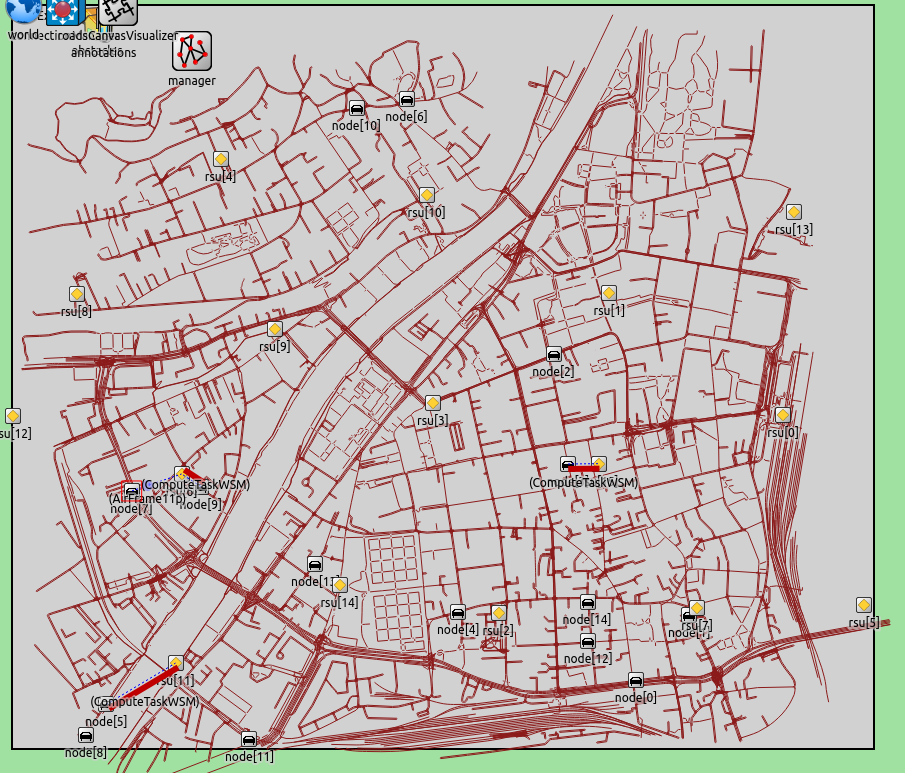Select the rsu[5] roadside unit icon
Image resolution: width=905 pixels, height=773 pixels.
click(x=864, y=605)
